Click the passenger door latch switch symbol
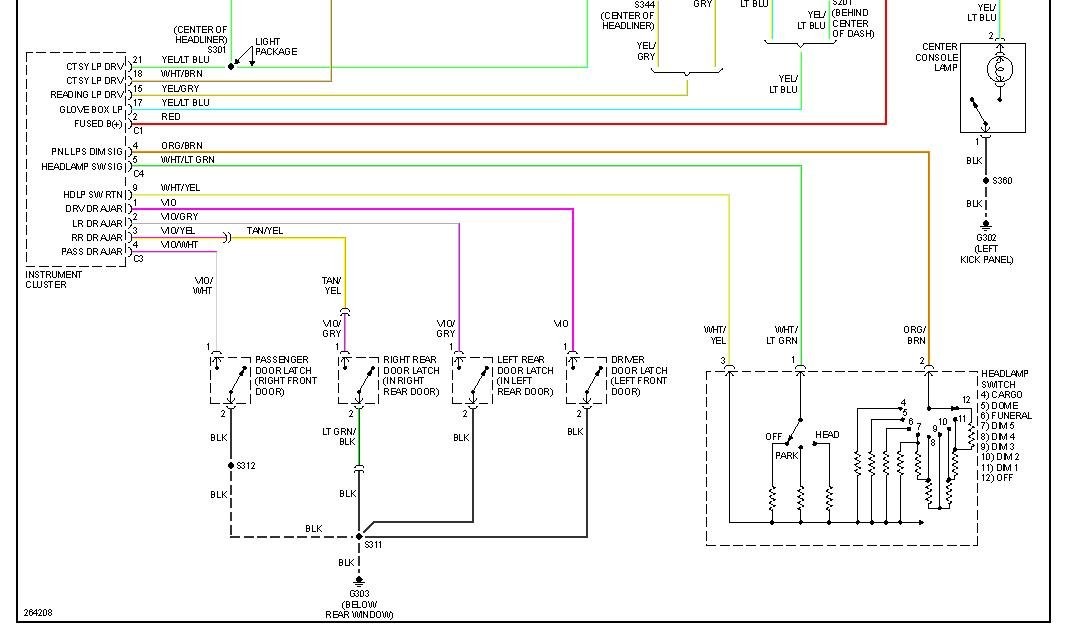 pyautogui.click(x=230, y=380)
